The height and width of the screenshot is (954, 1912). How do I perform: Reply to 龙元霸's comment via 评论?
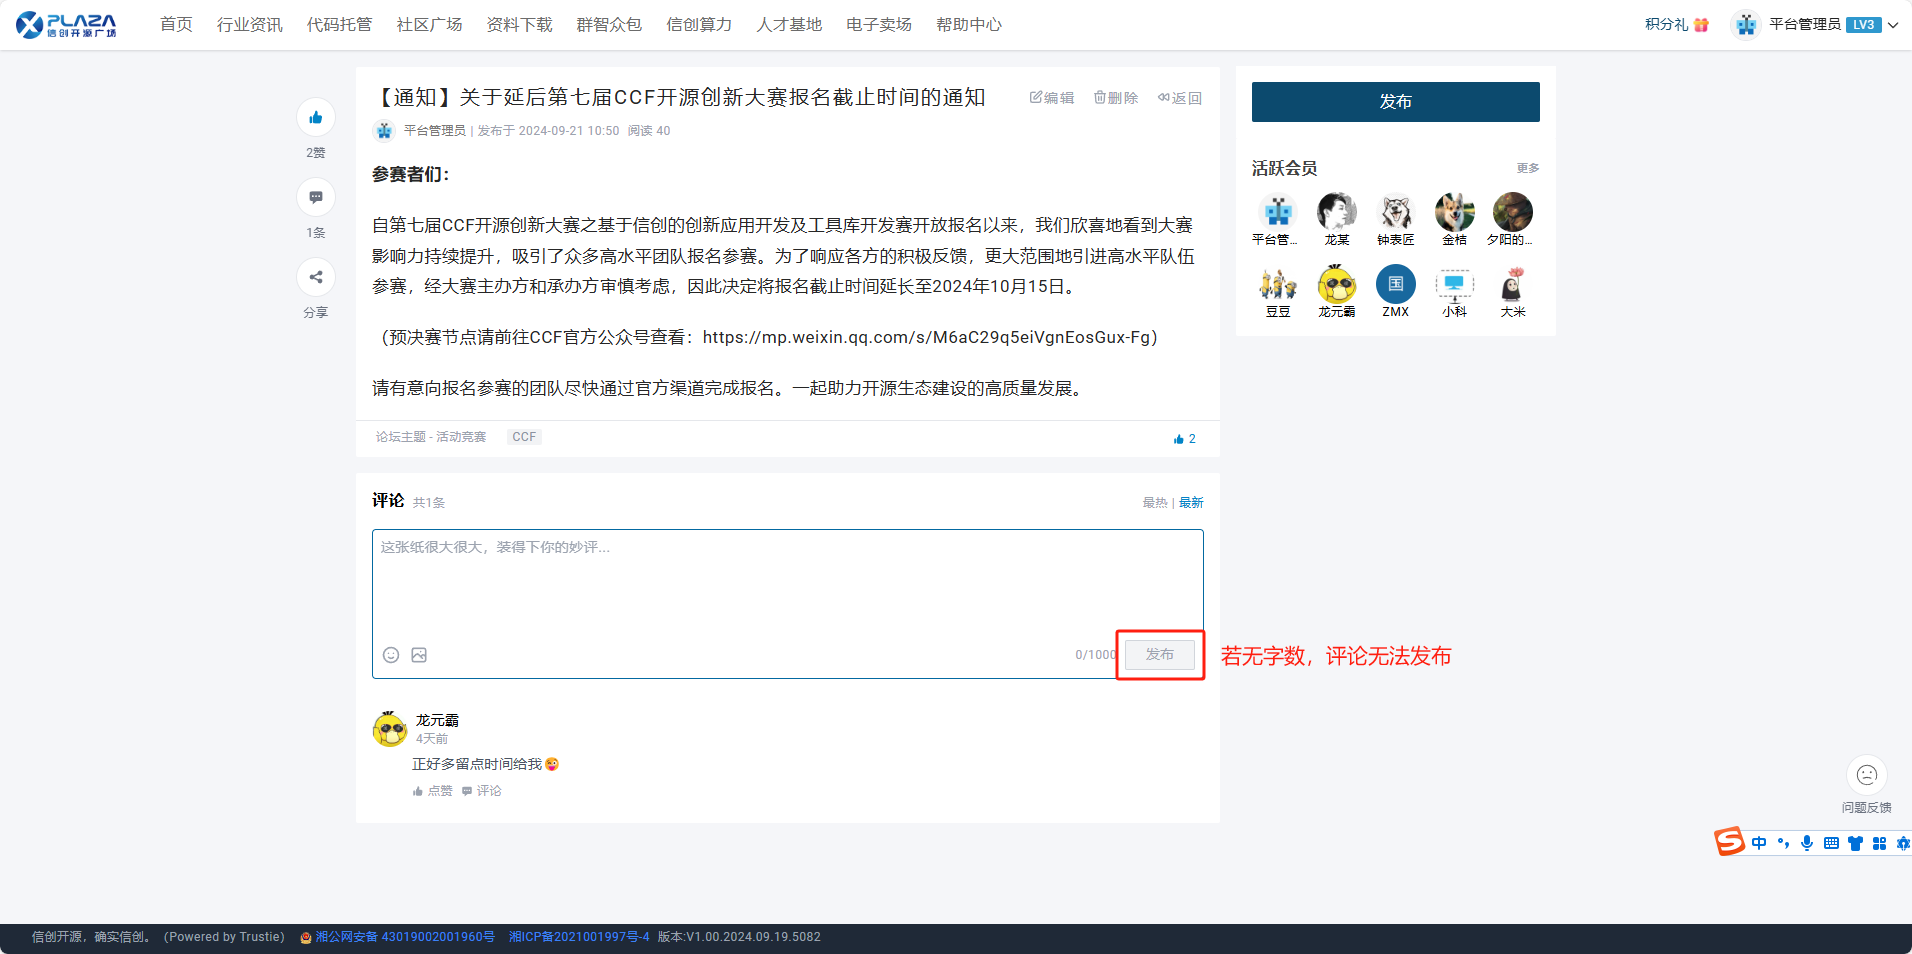[482, 791]
